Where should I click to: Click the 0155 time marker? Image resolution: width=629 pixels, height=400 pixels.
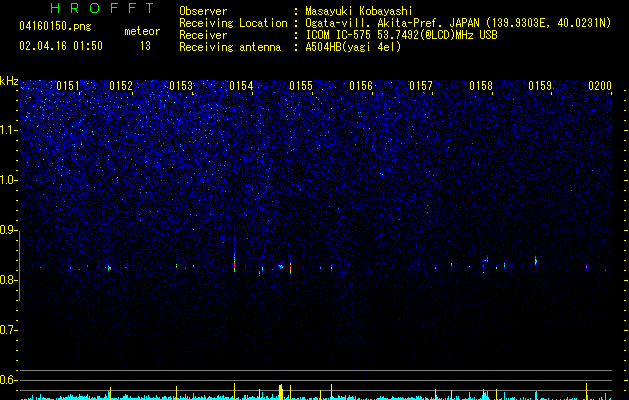[x=301, y=86]
